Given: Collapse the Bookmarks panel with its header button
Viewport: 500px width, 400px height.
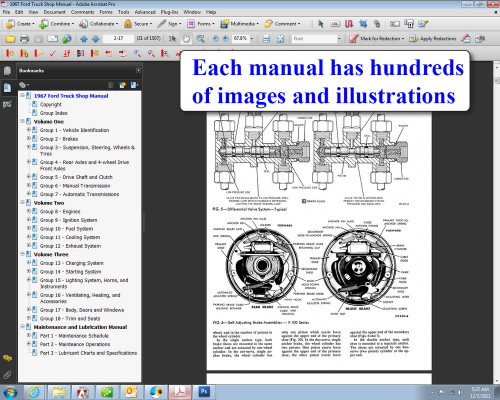Looking at the screenshot, I should (138, 70).
